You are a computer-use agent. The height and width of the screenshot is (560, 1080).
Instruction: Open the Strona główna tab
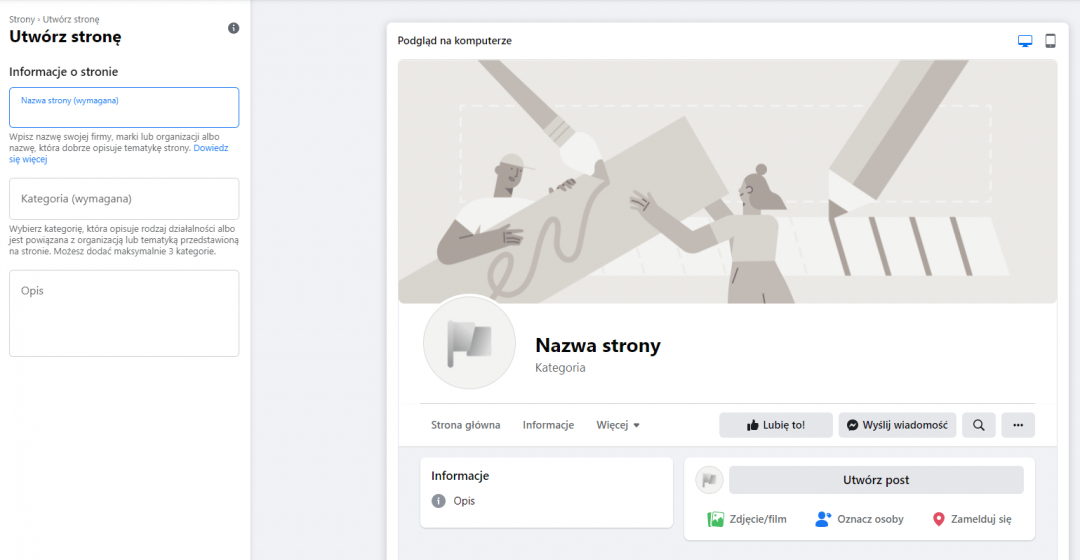click(x=465, y=425)
